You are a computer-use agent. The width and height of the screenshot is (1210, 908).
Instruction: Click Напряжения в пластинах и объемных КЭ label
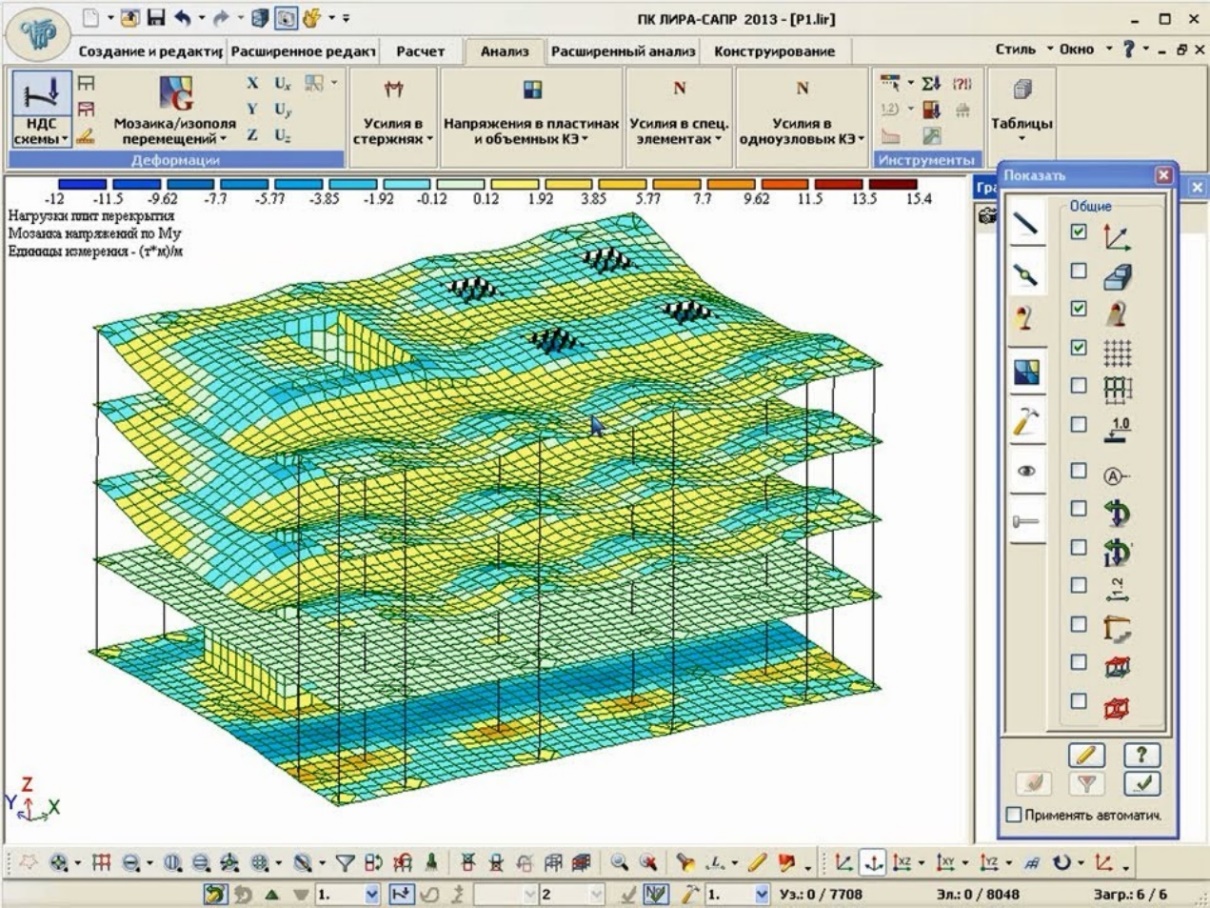532,131
